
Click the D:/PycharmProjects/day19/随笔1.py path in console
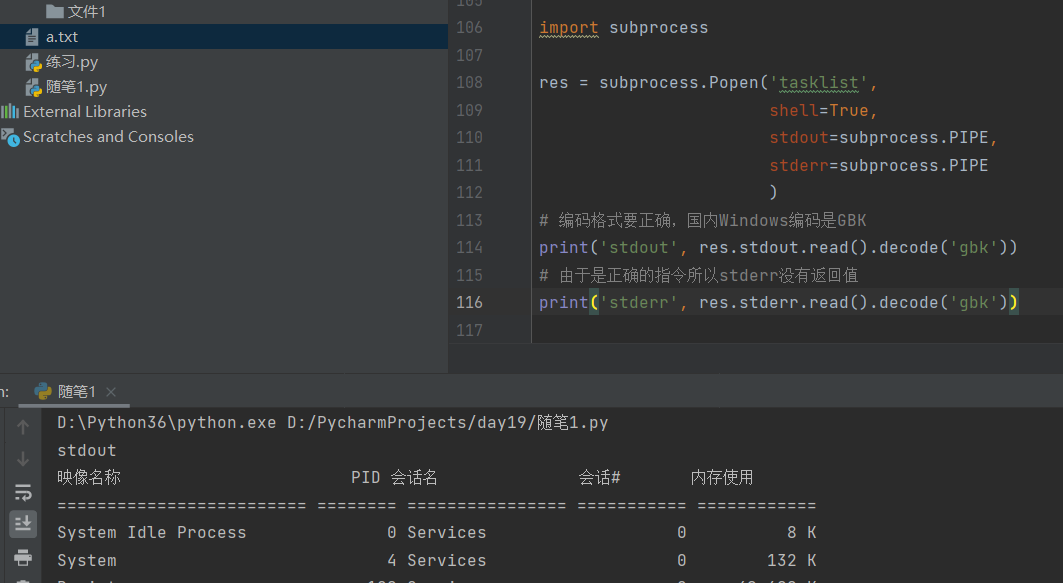click(447, 423)
